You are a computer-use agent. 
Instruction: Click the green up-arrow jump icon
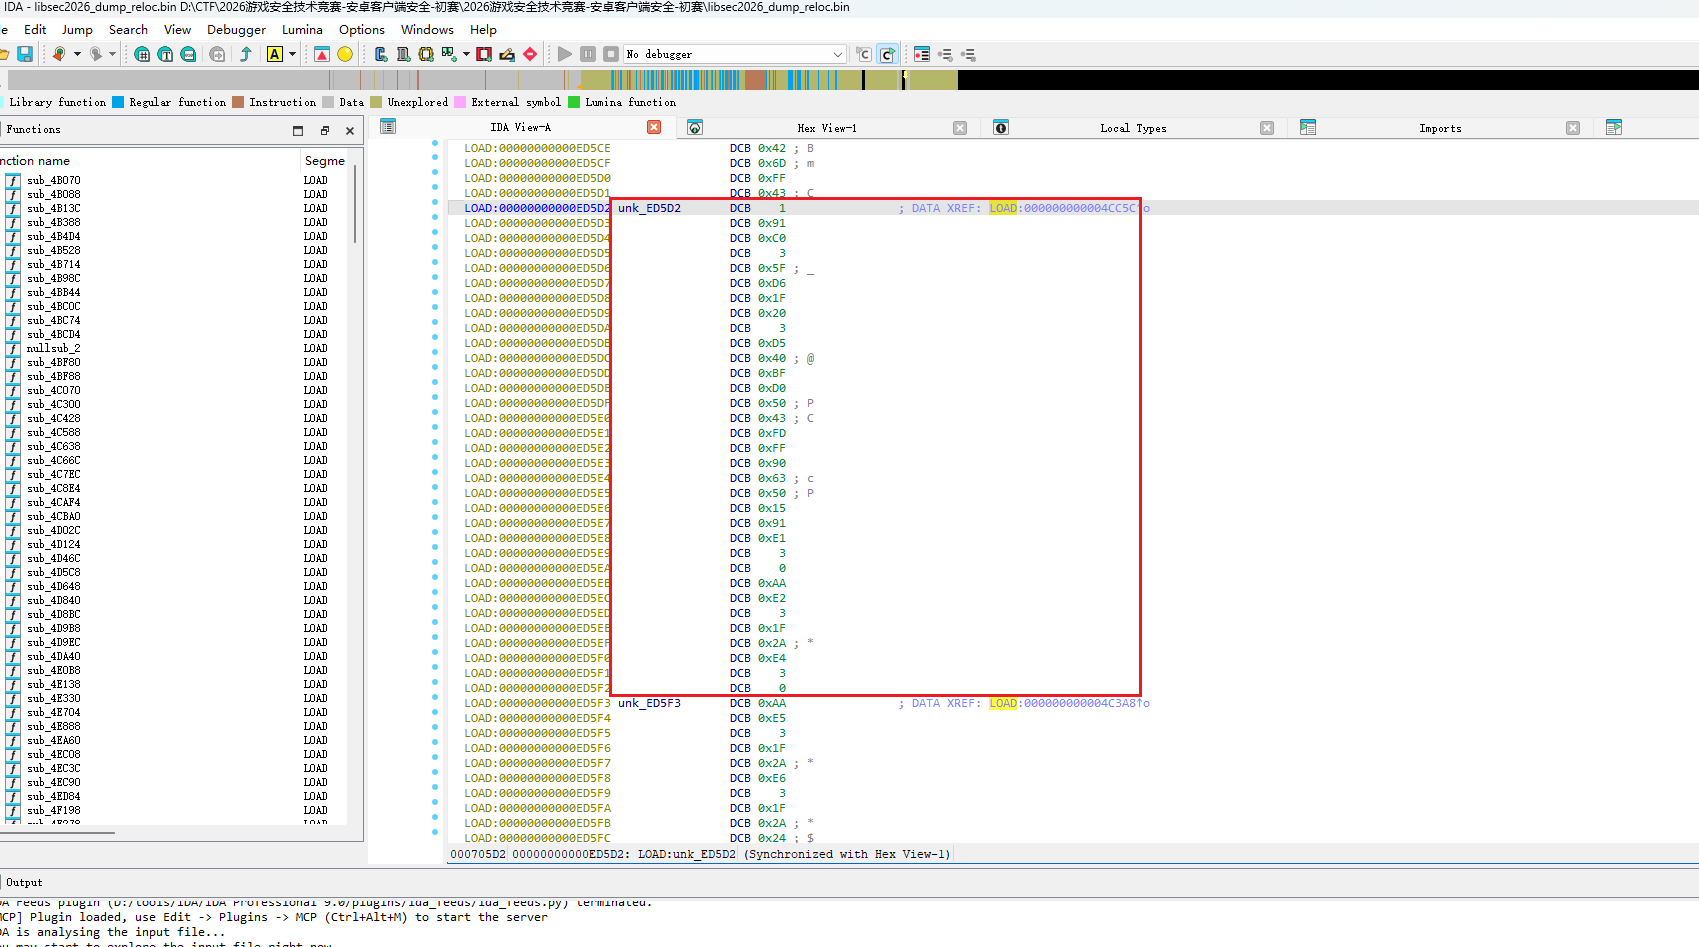246,54
